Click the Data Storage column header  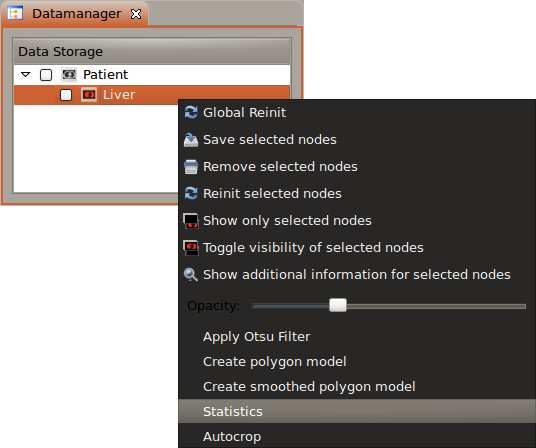coord(152,52)
